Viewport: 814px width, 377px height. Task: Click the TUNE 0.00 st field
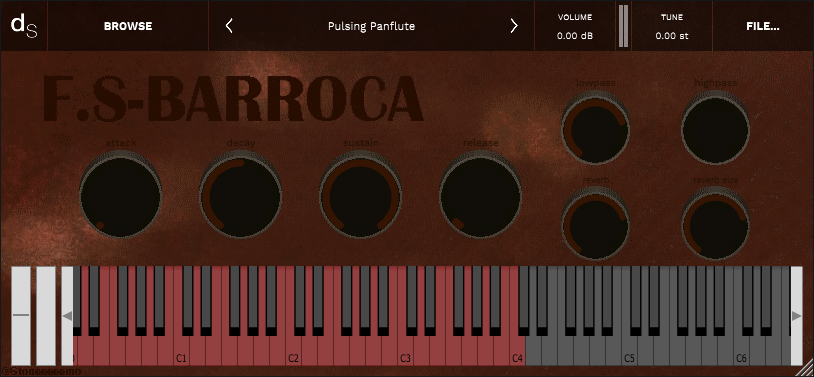(672, 26)
